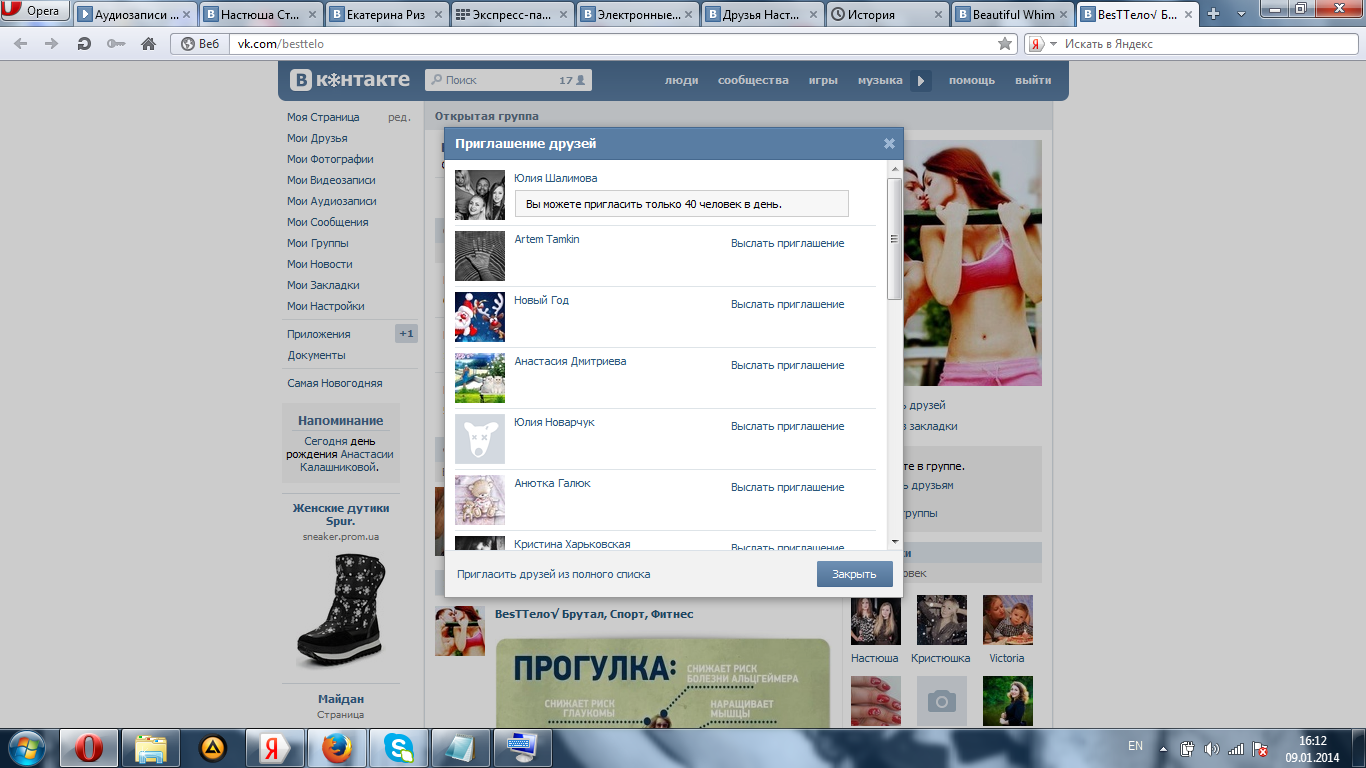1366x768 pixels.
Task: Click Новый Год avatar thumbnail
Action: (x=480, y=317)
